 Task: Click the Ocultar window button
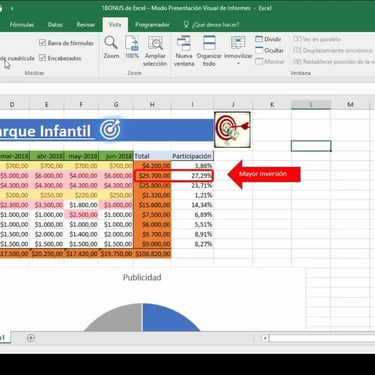[x=269, y=50]
